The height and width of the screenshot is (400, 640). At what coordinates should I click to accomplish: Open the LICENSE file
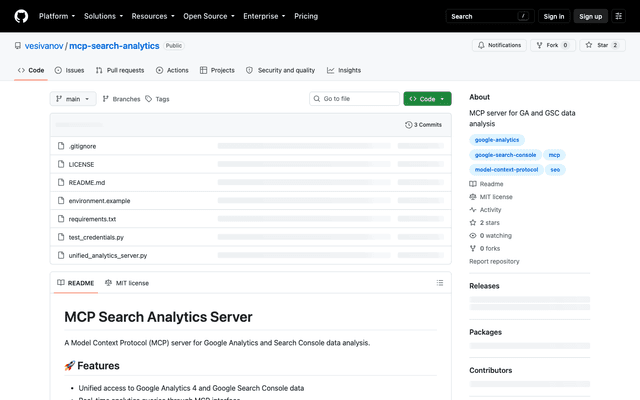pos(81,164)
